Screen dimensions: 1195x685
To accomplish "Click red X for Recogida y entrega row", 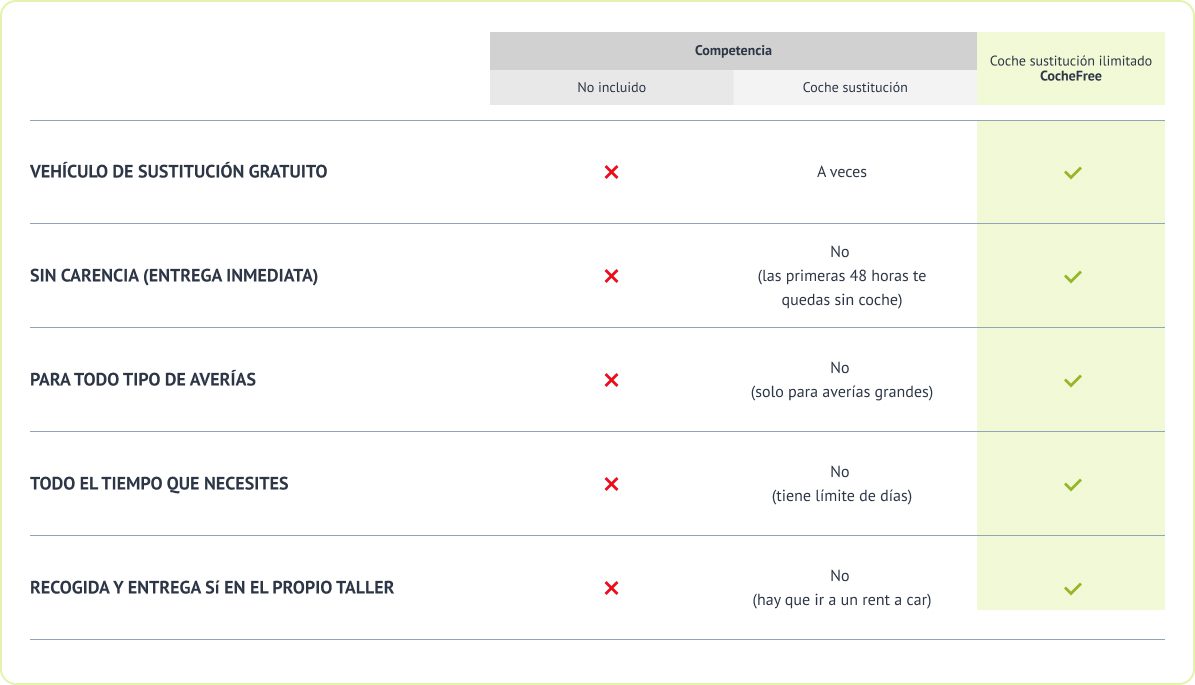I will (611, 588).
